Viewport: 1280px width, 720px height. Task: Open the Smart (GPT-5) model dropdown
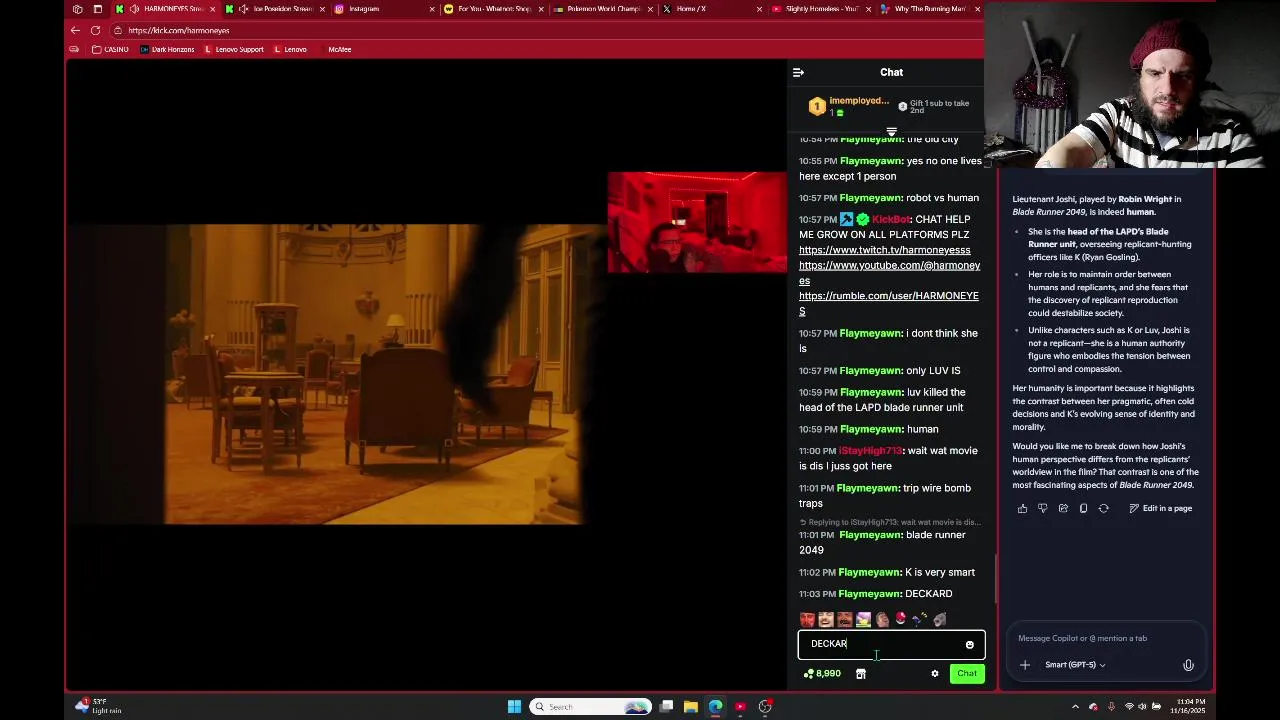point(1075,665)
